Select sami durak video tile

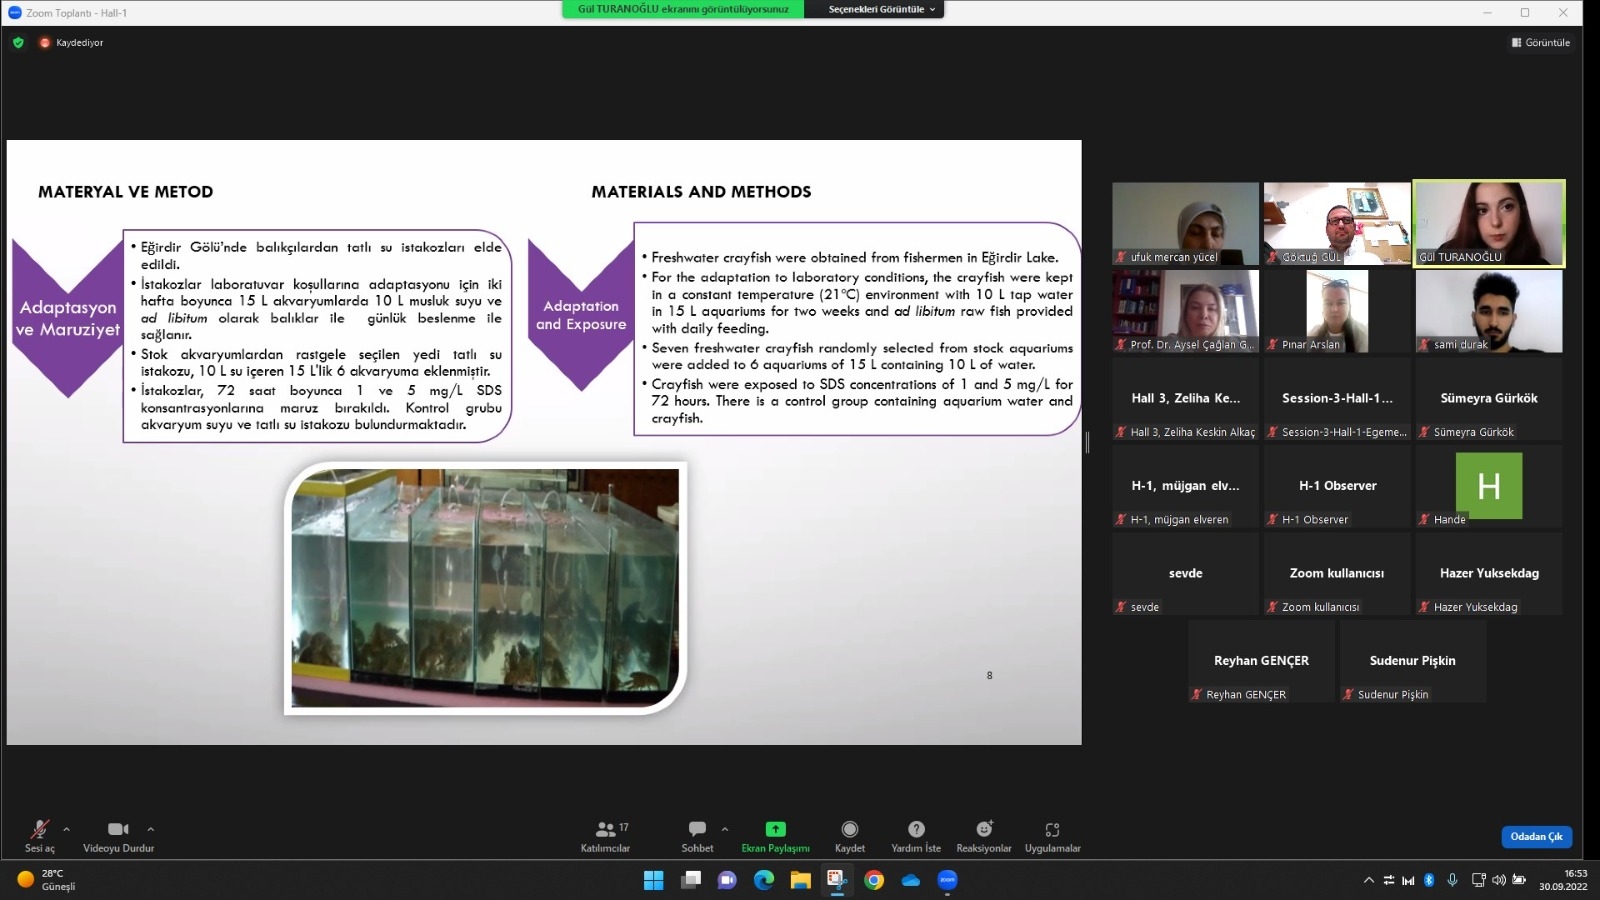point(1489,311)
